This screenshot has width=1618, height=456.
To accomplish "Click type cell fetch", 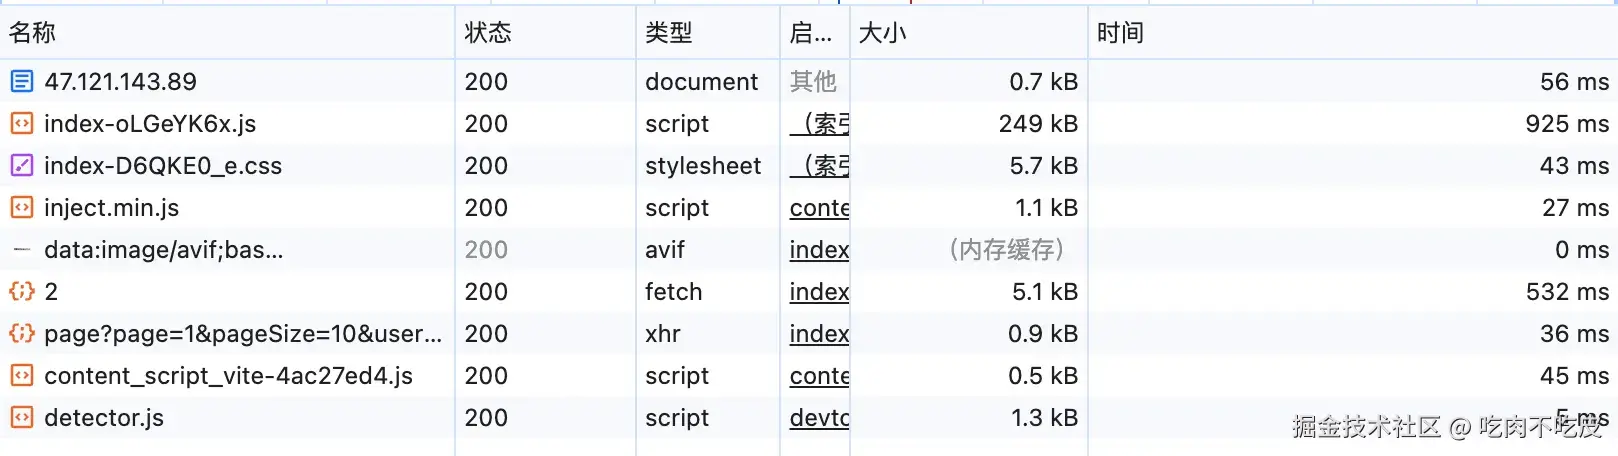I will 674,291.
